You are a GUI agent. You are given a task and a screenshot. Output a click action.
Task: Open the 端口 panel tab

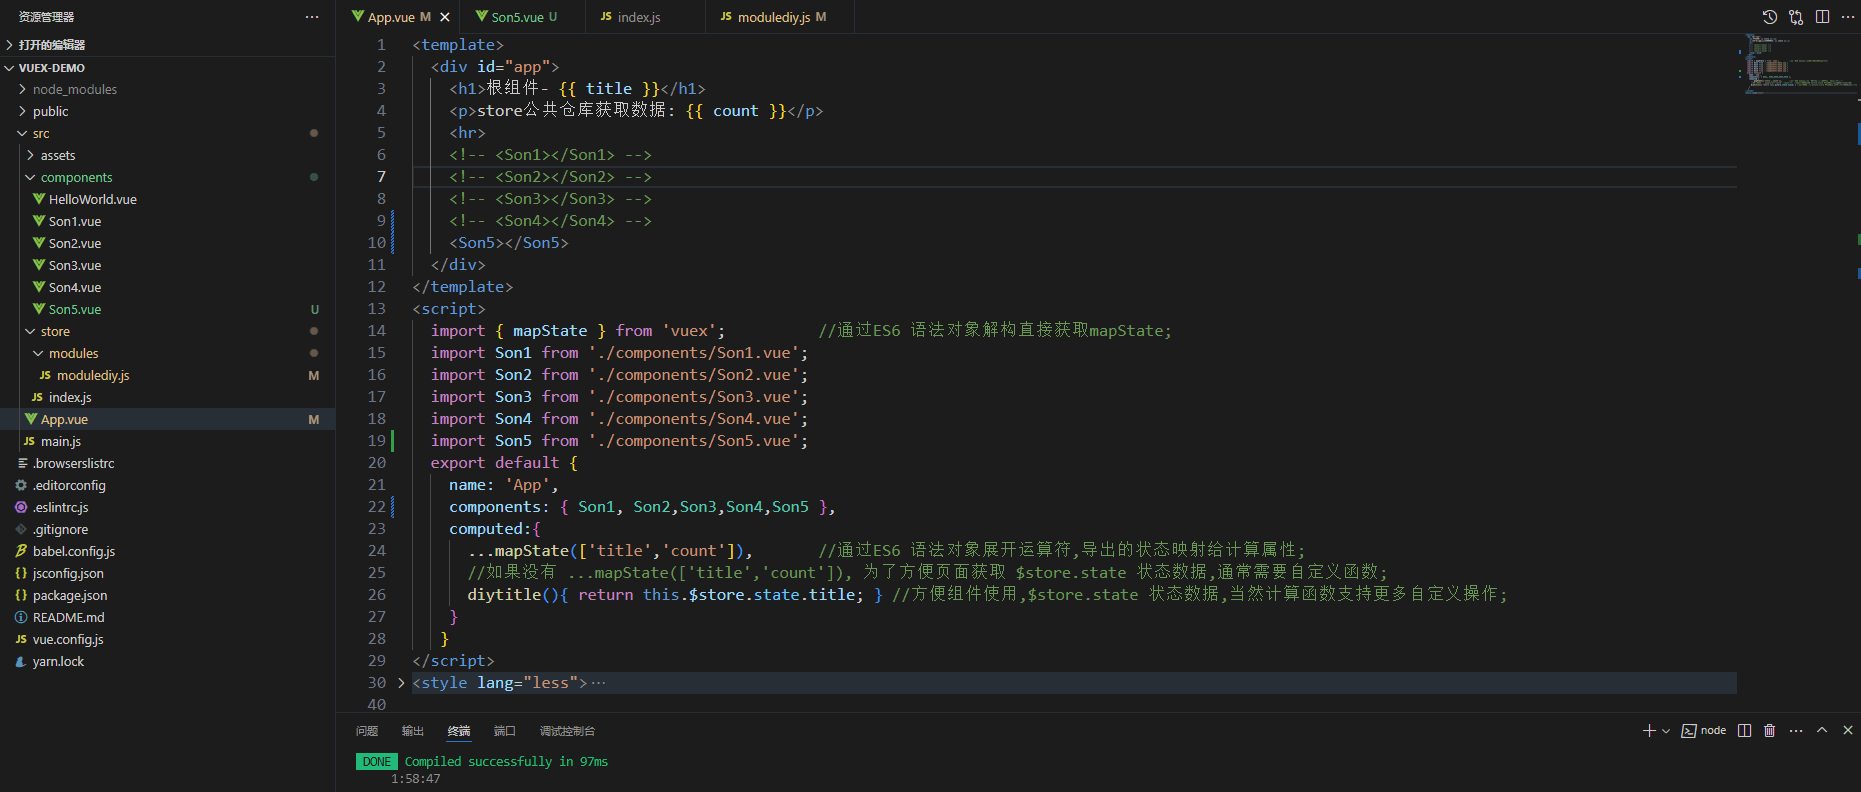(505, 731)
